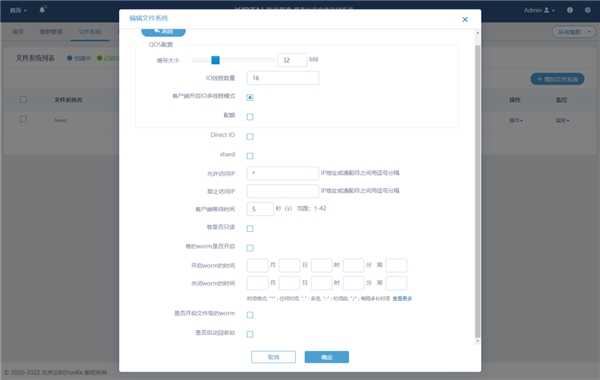Image resolution: width=600 pixels, height=380 pixels.
Task: Click the 取消 cancel button
Action: click(x=273, y=357)
